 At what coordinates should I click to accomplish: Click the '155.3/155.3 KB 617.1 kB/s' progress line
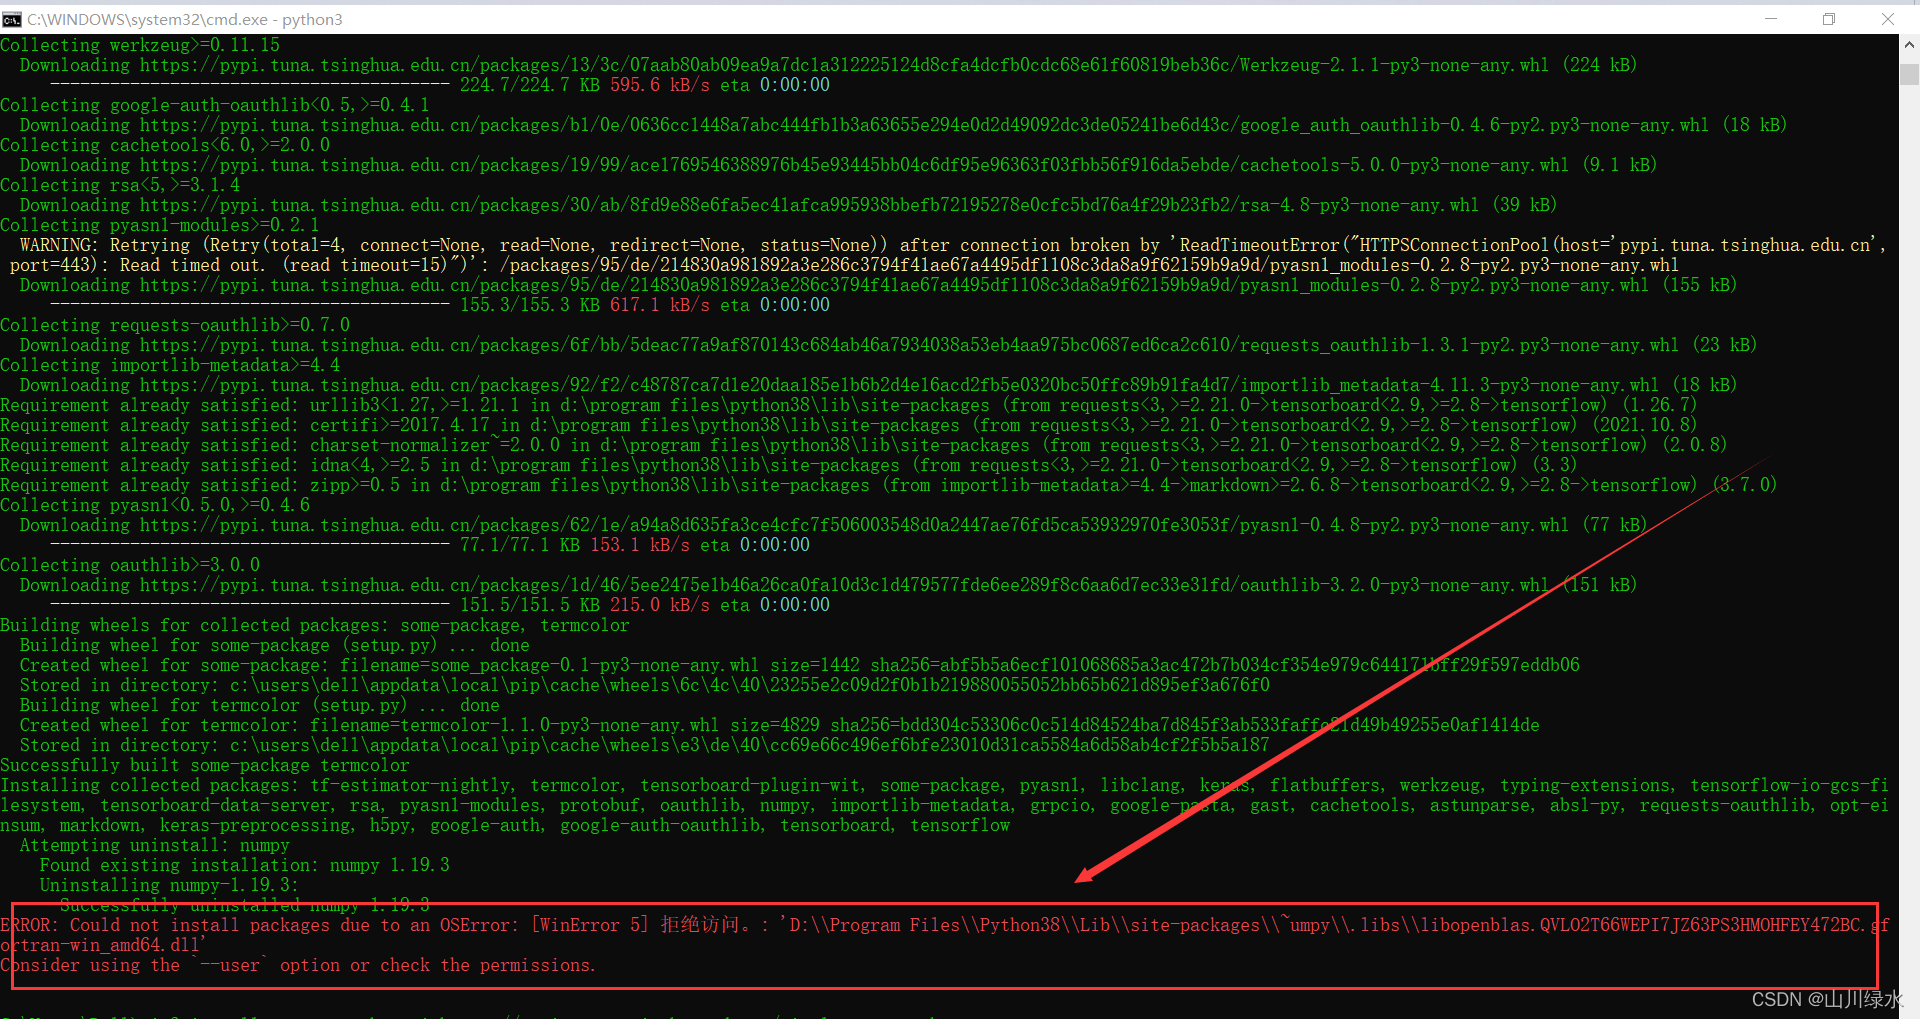click(x=440, y=305)
